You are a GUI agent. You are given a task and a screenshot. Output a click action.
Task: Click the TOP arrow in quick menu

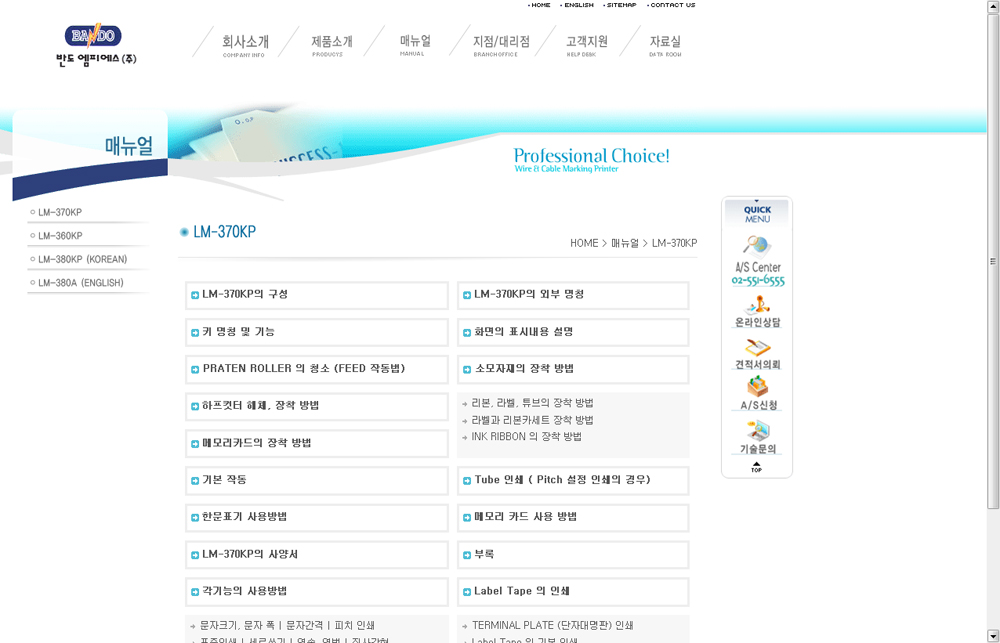click(756, 467)
